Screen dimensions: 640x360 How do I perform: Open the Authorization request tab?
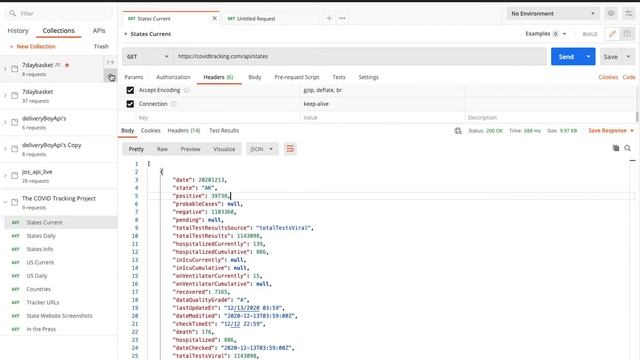(173, 77)
